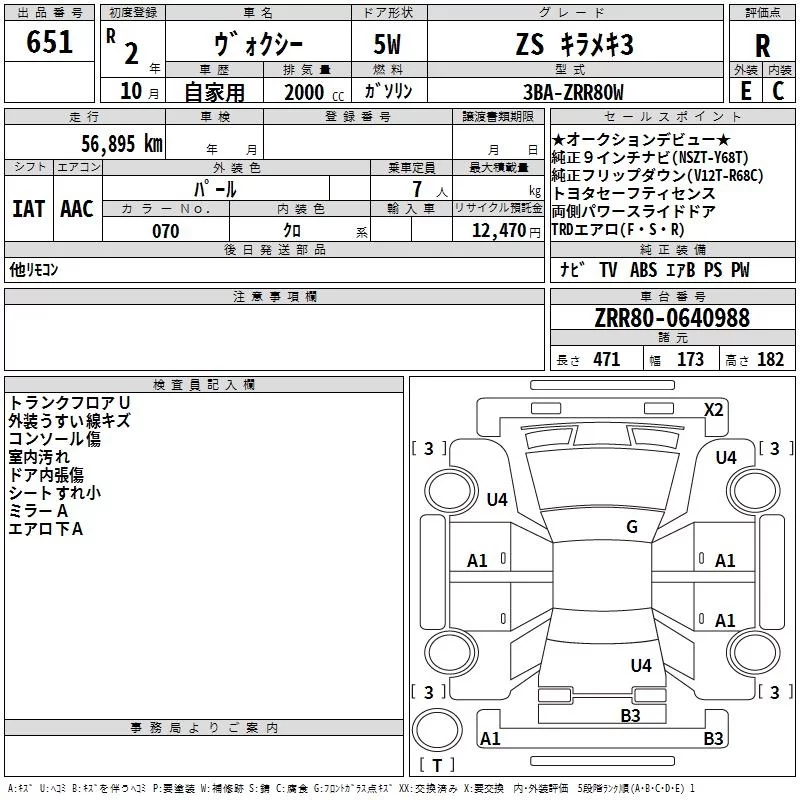Click interior grade C
The image size is (800, 800).
[x=778, y=91]
